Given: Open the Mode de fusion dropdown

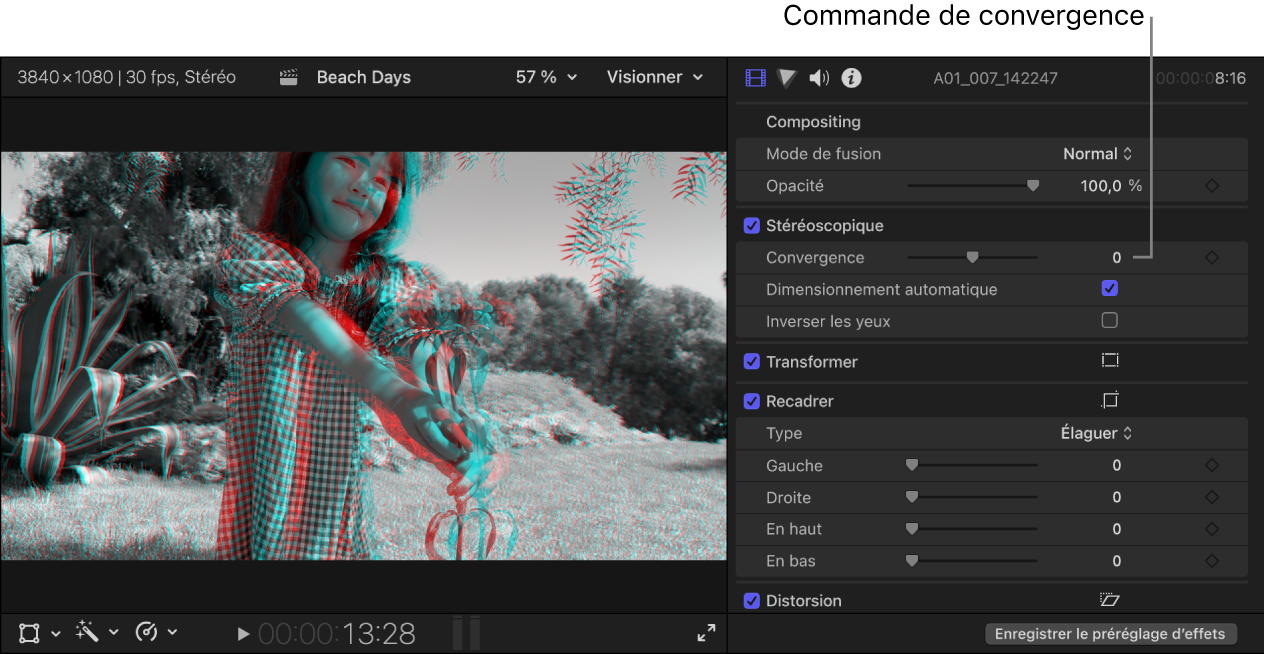Looking at the screenshot, I should click(x=1097, y=153).
